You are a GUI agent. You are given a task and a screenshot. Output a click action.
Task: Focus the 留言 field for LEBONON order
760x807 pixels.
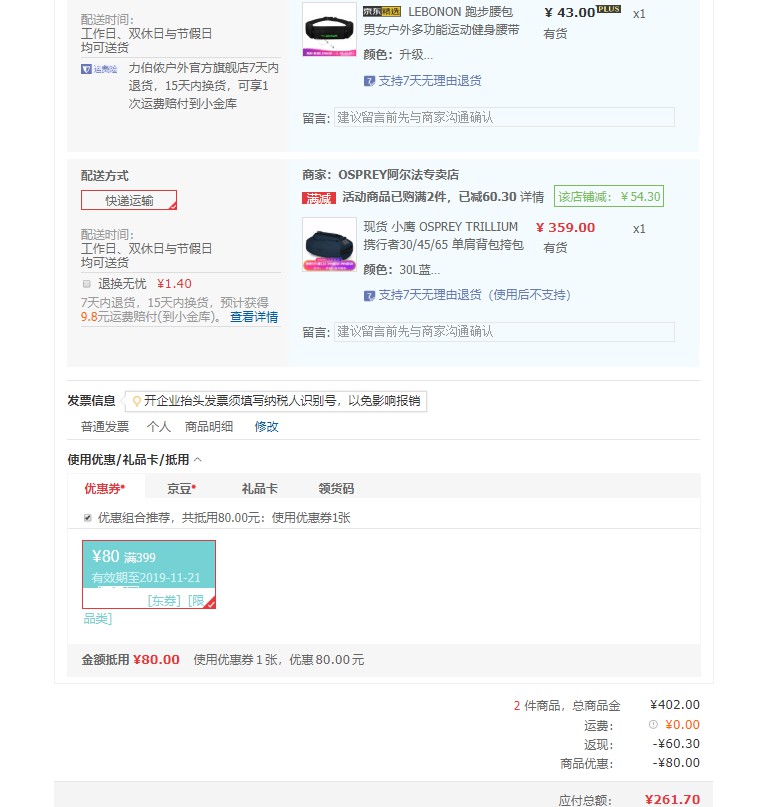tap(504, 117)
